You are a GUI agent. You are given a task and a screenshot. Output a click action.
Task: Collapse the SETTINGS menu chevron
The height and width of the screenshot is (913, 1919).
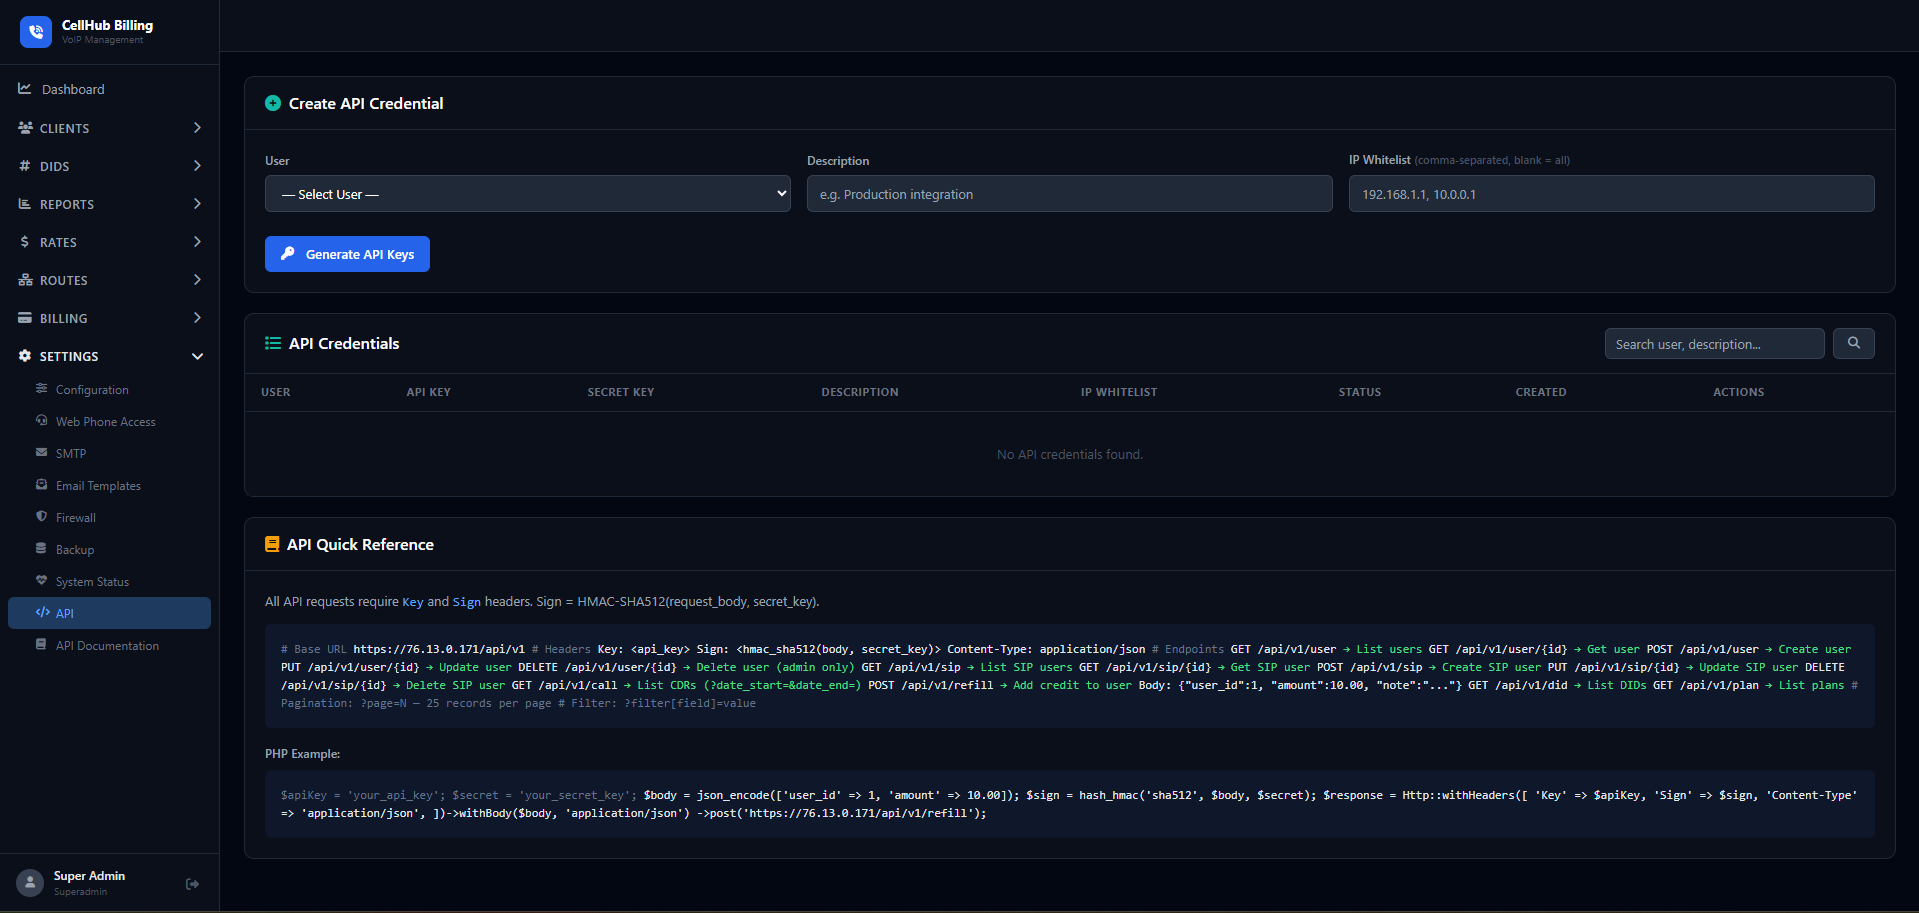[197, 356]
